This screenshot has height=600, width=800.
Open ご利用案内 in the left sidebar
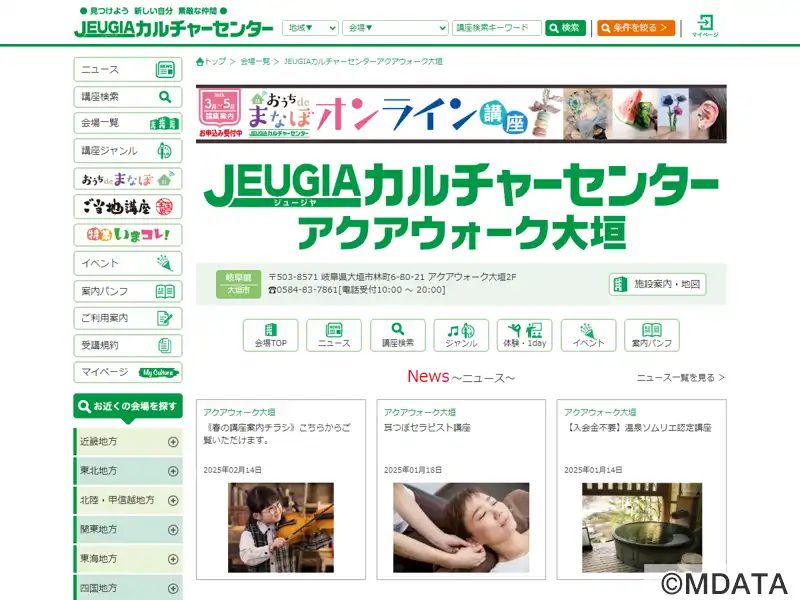pyautogui.click(x=128, y=318)
